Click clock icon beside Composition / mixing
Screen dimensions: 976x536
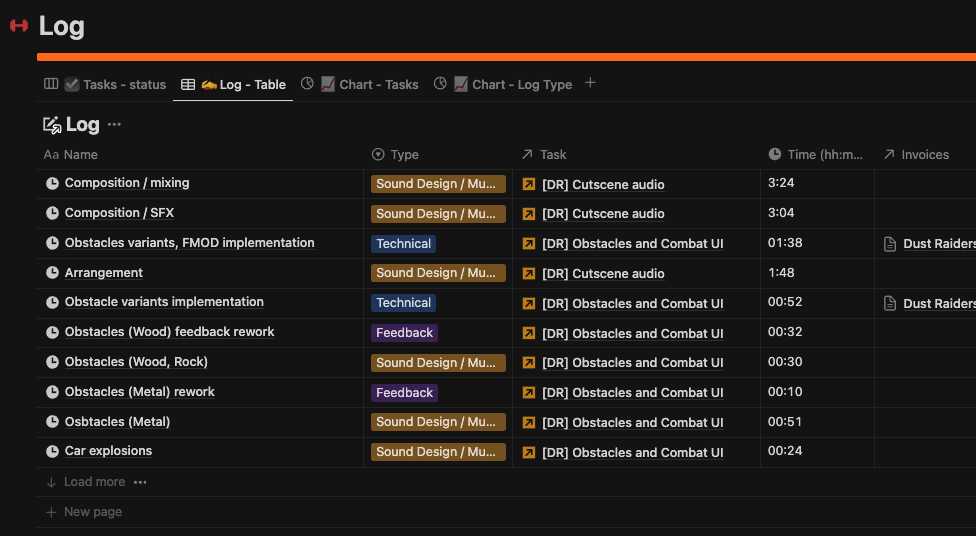pyautogui.click(x=52, y=183)
